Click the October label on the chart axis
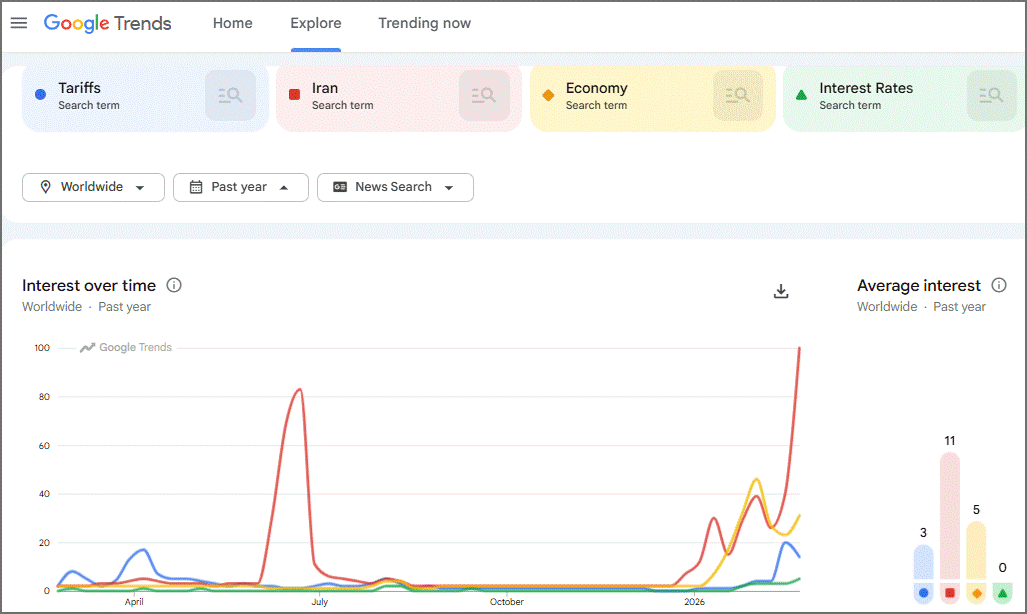The height and width of the screenshot is (614, 1027). [x=507, y=602]
